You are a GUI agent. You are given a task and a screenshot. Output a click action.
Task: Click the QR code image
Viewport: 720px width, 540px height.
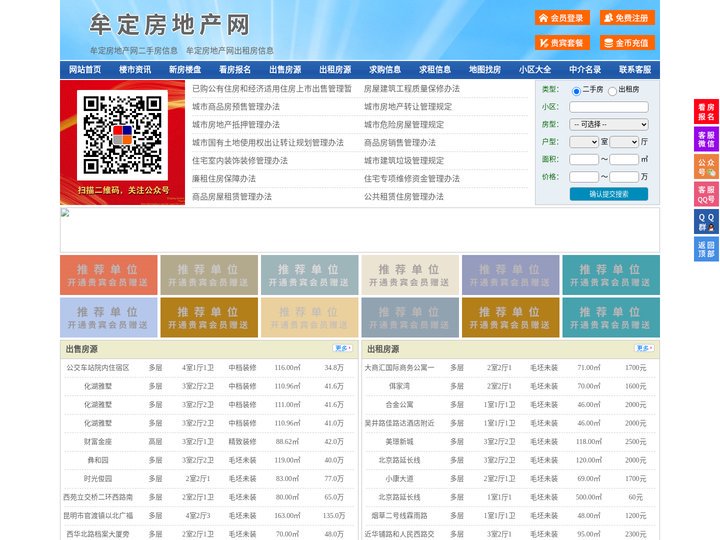click(x=122, y=135)
